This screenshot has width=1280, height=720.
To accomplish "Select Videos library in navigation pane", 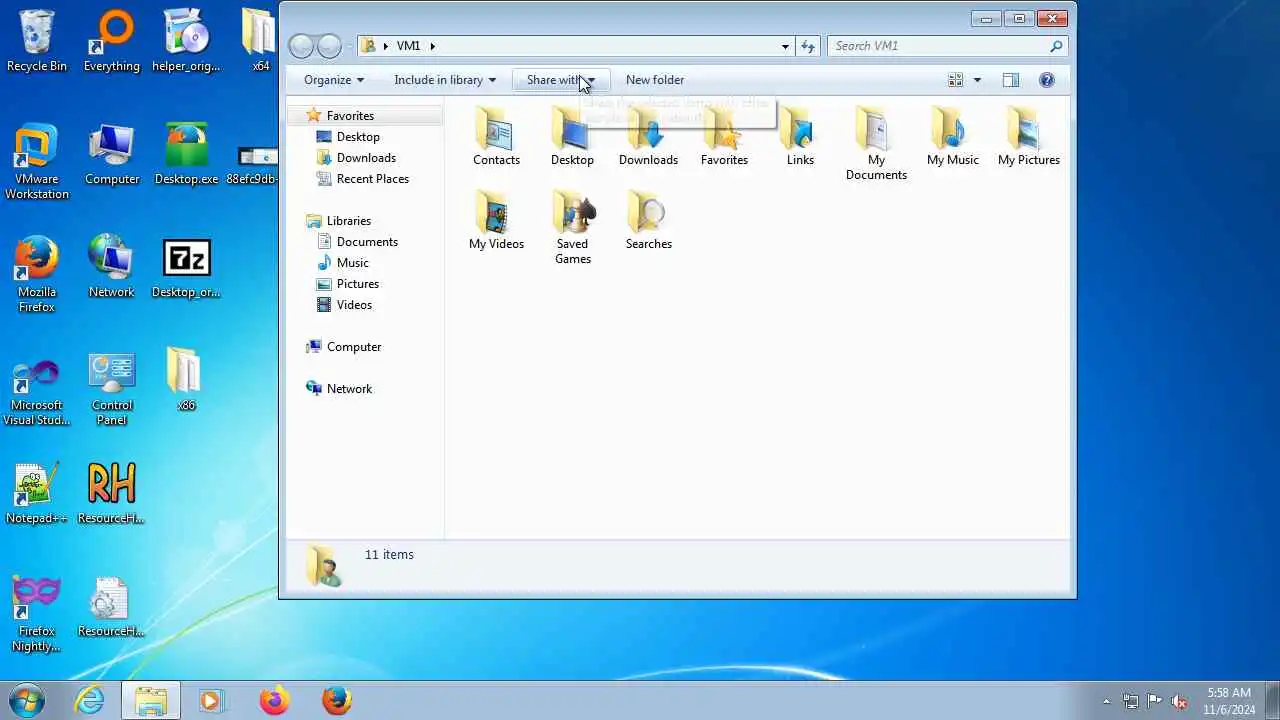I will coord(354,305).
